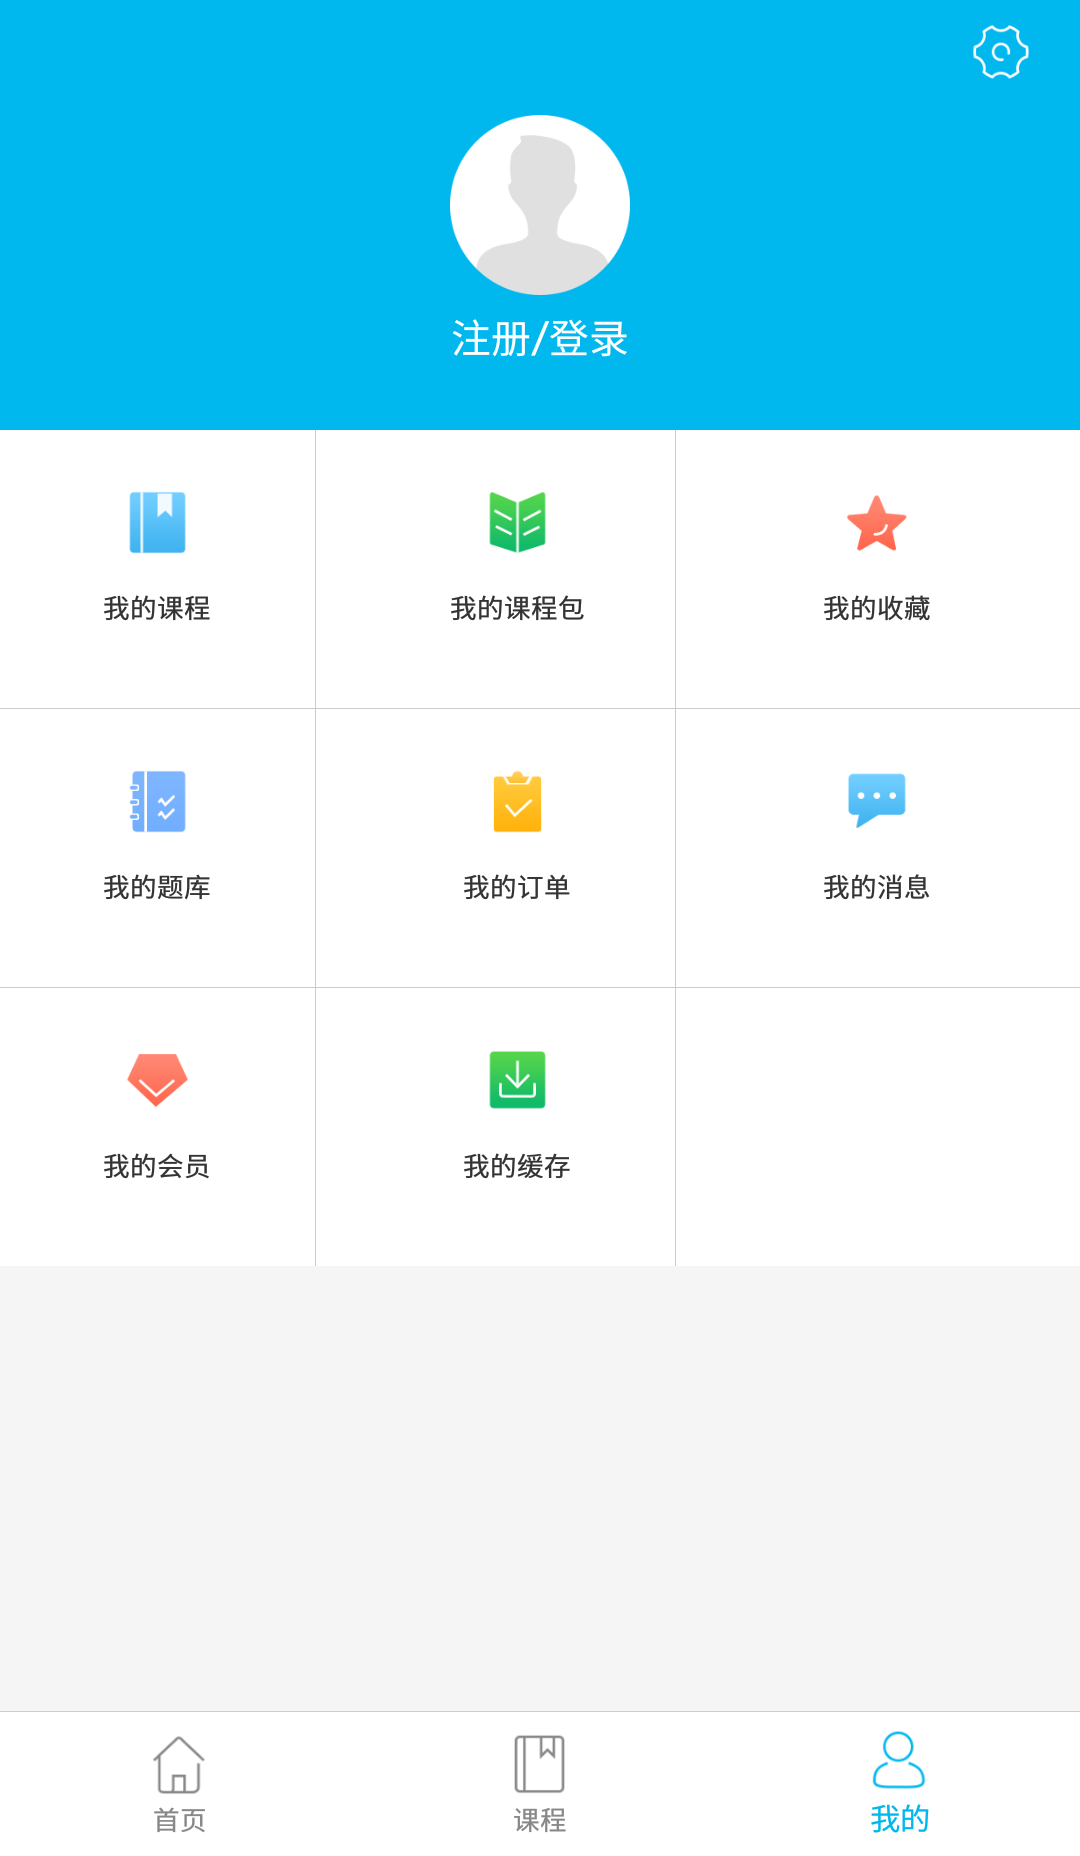
Task: Tap the red star favorites icon
Action: pos(876,524)
